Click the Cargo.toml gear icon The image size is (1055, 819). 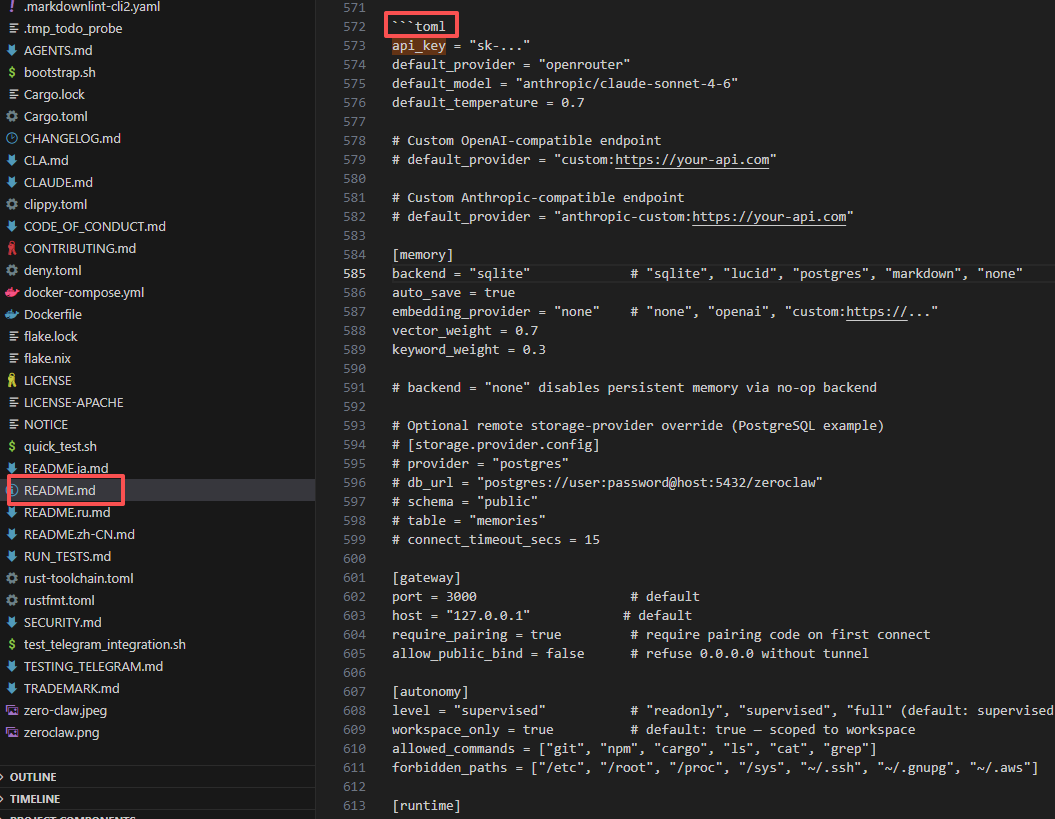[x=12, y=116]
